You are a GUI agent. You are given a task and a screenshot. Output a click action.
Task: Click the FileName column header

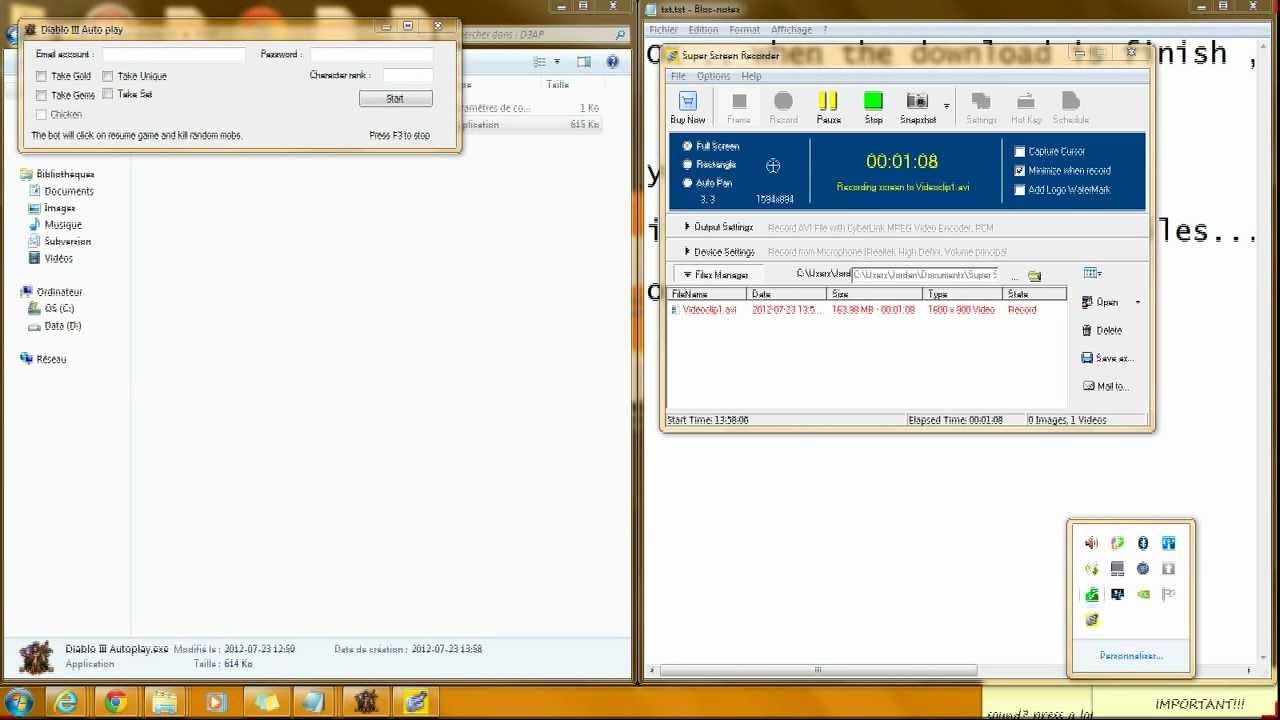pyautogui.click(x=707, y=294)
